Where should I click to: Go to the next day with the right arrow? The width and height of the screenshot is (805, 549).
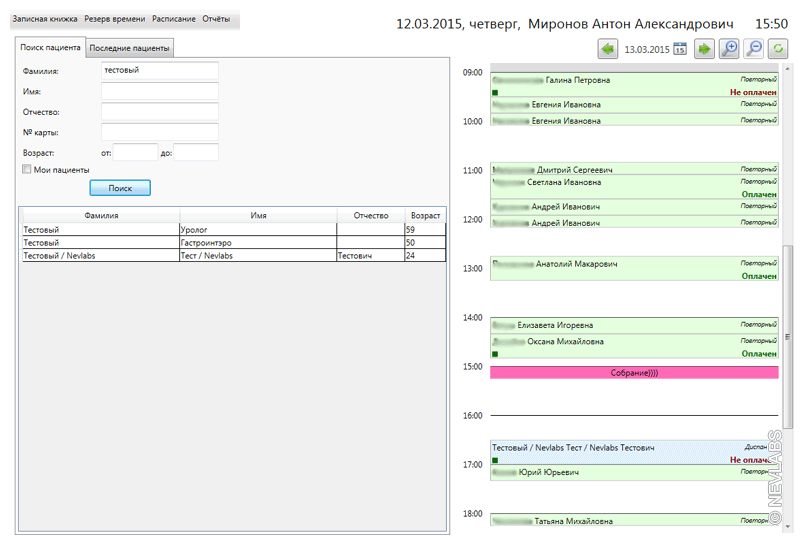[x=705, y=48]
